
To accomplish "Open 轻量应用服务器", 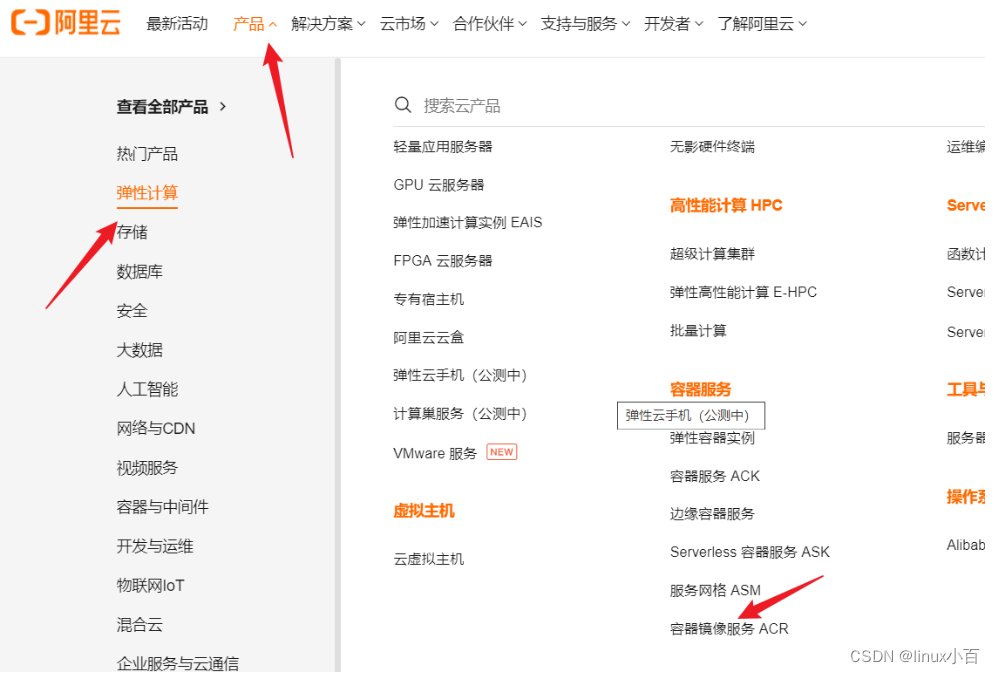I will (x=443, y=147).
